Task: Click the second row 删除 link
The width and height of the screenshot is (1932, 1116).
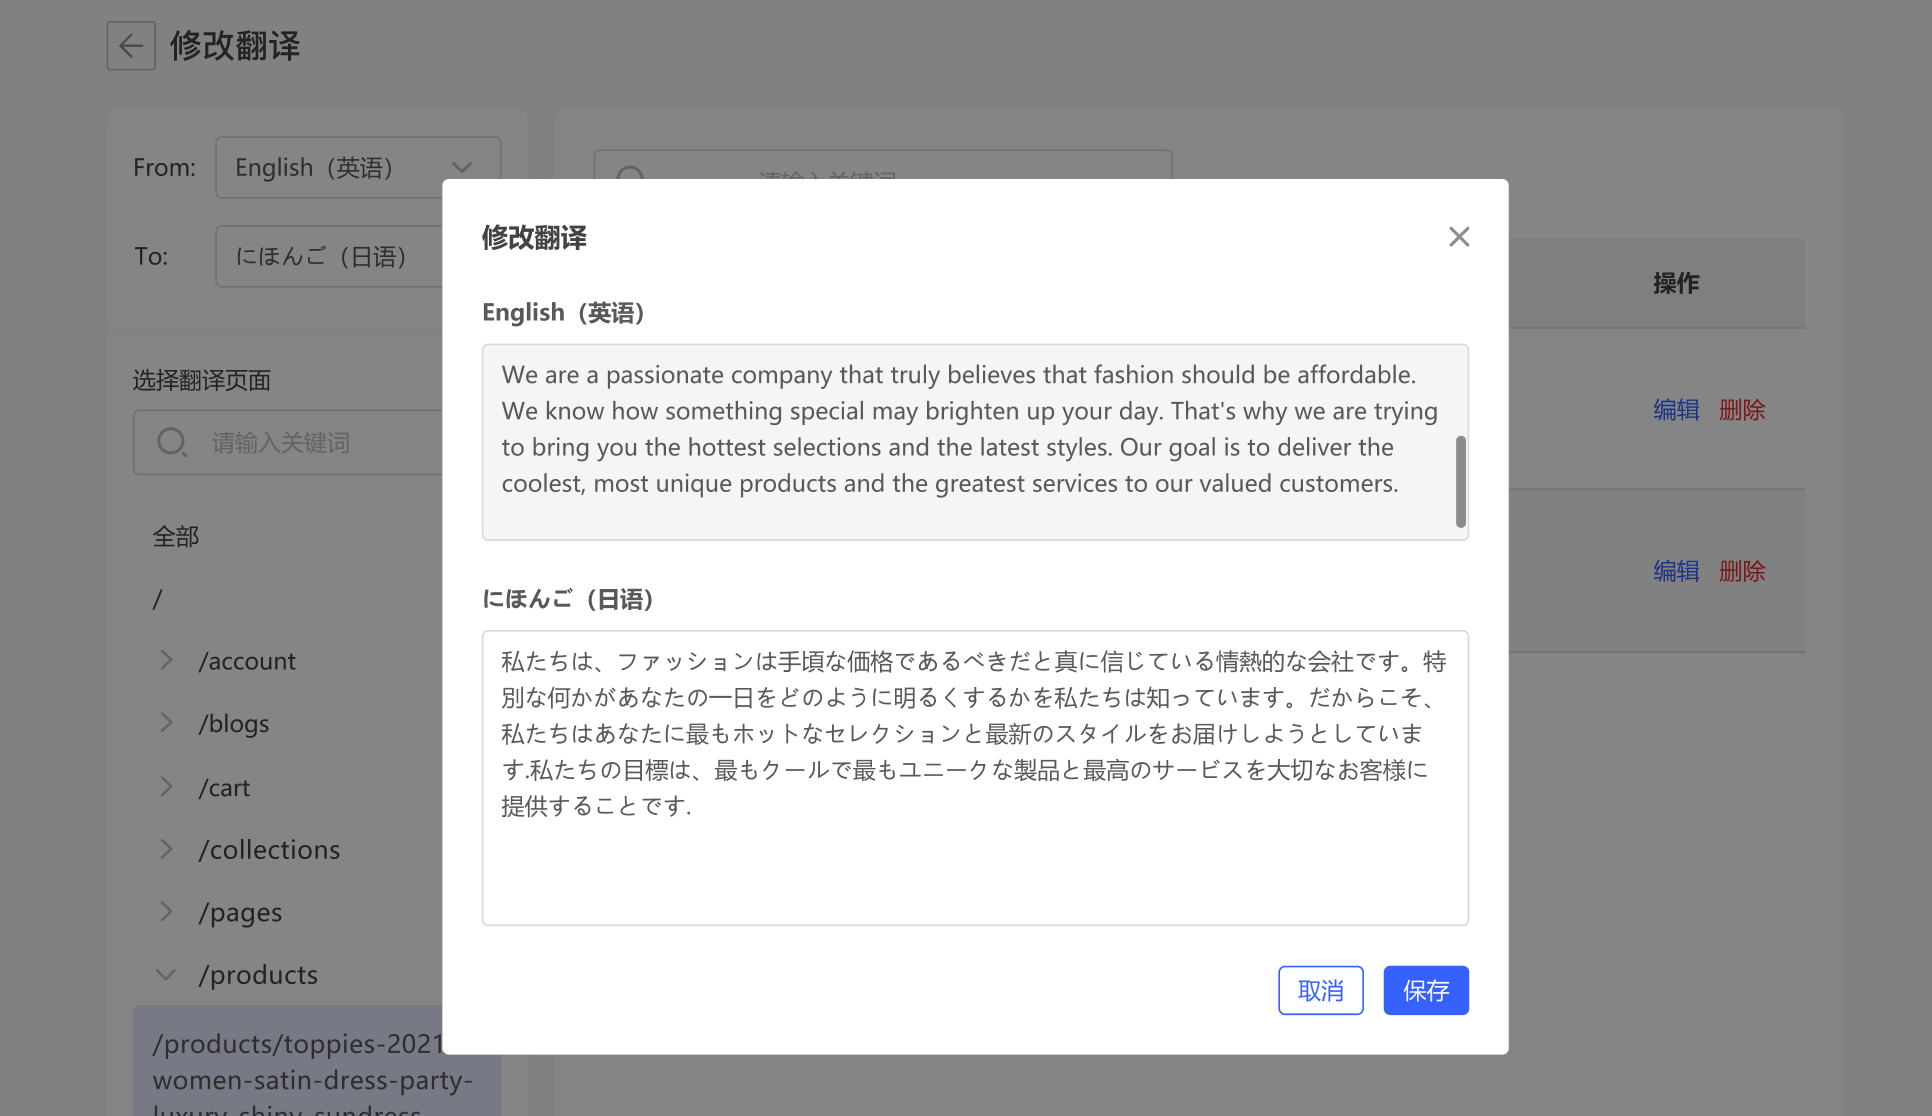Action: (x=1741, y=571)
